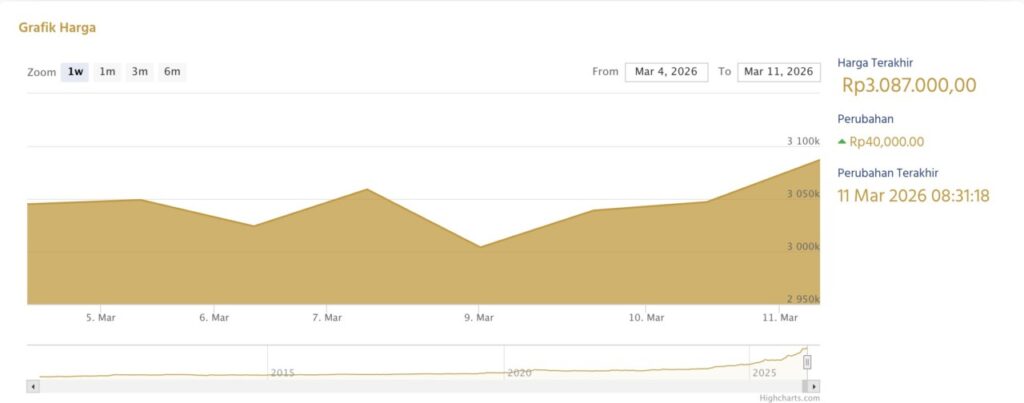Click the 2015 label in navigator
Viewport: 1024px width, 403px height.
[x=283, y=372]
